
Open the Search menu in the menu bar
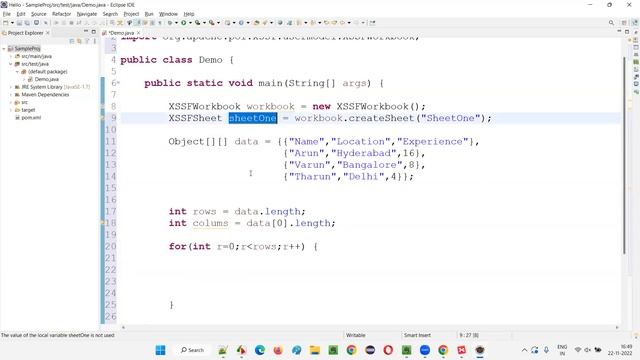click(x=110, y=14)
